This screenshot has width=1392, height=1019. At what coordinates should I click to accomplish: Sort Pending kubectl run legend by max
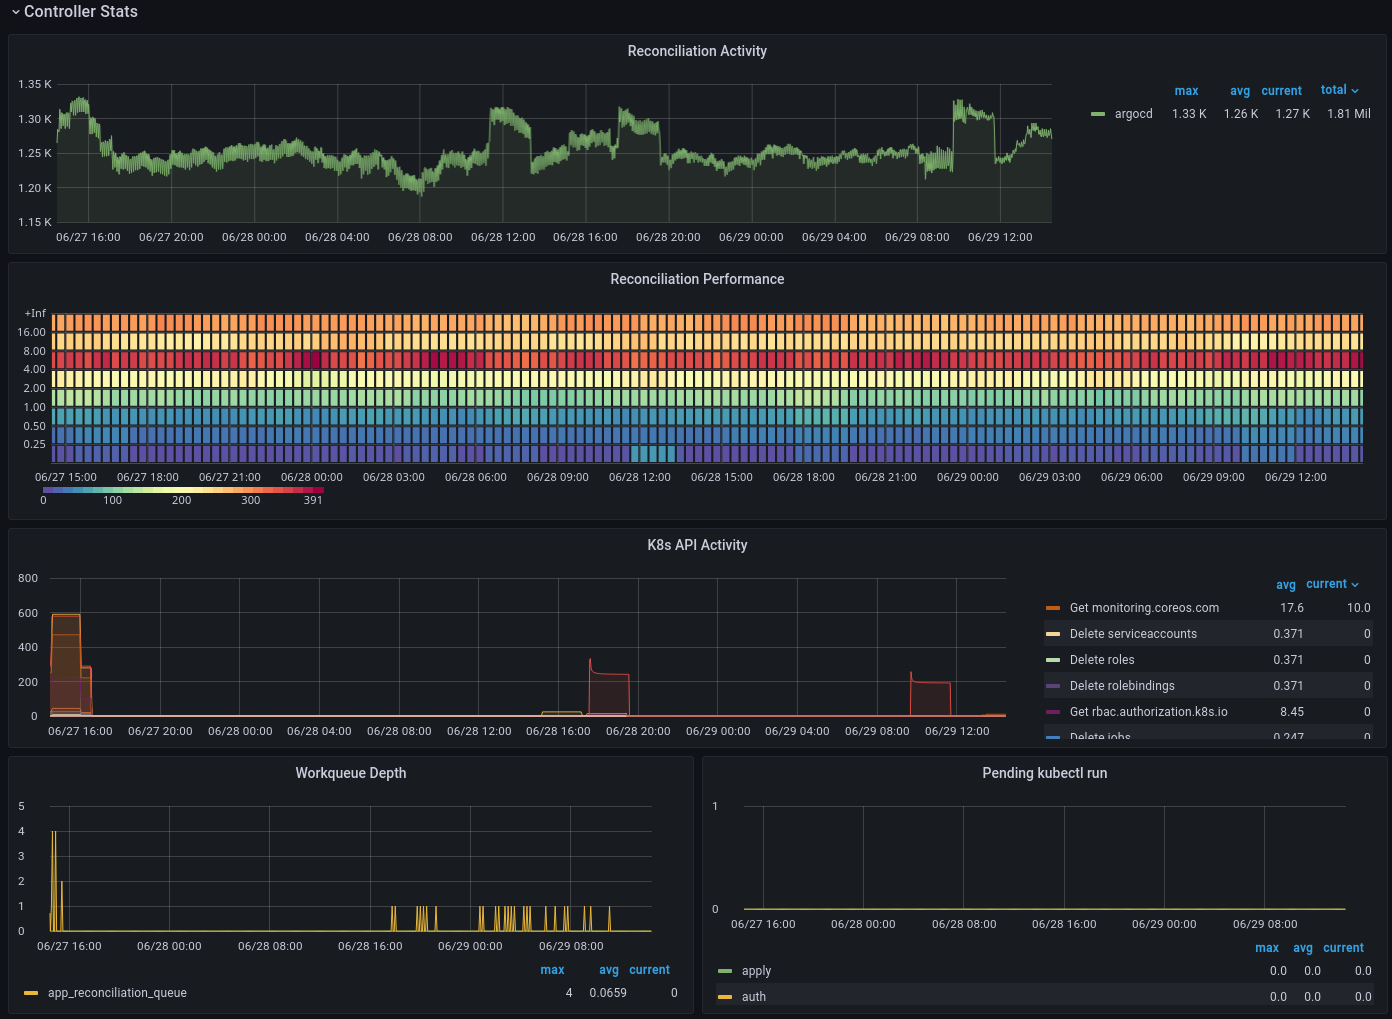click(1267, 948)
